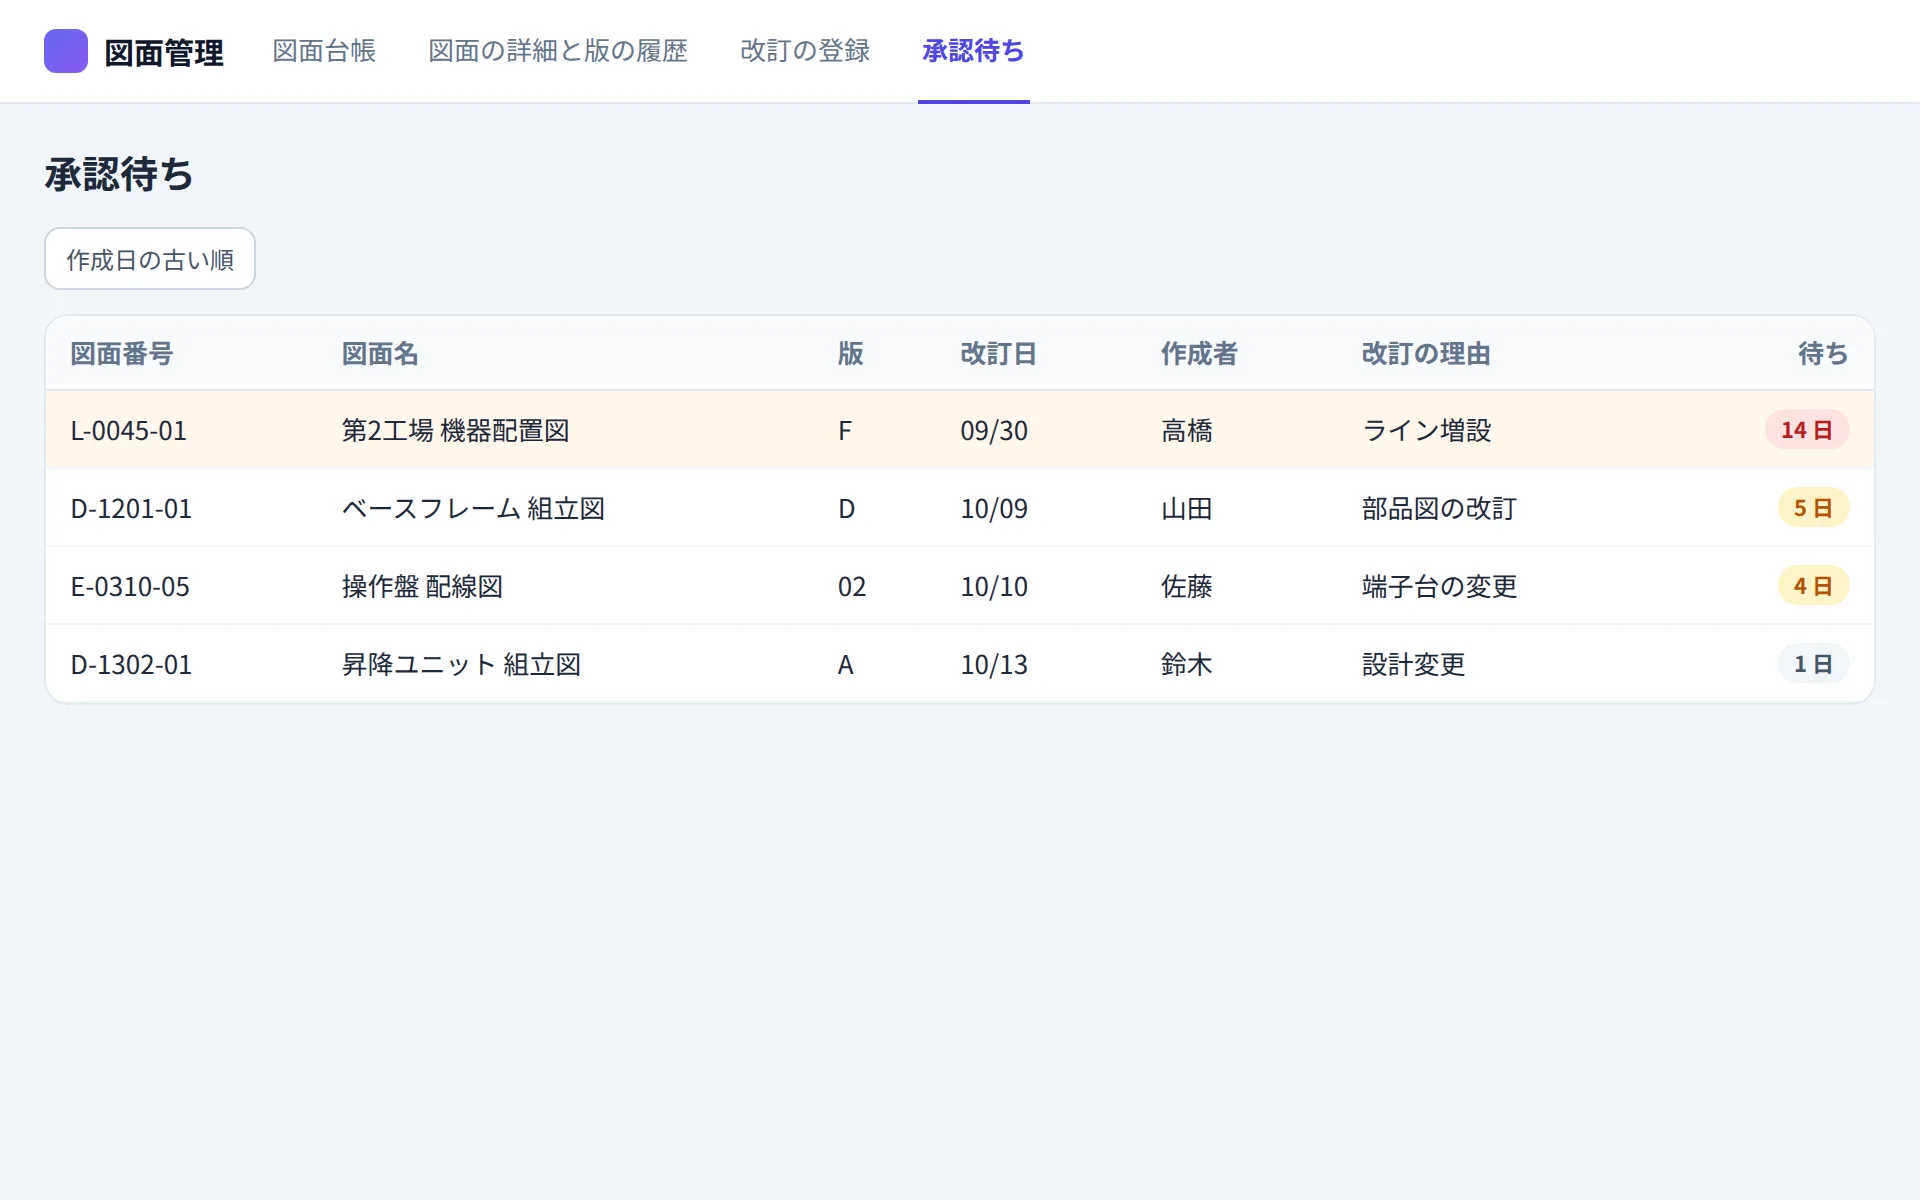1920x1200 pixels.
Task: Click reason 設計変更
Action: click(1414, 664)
